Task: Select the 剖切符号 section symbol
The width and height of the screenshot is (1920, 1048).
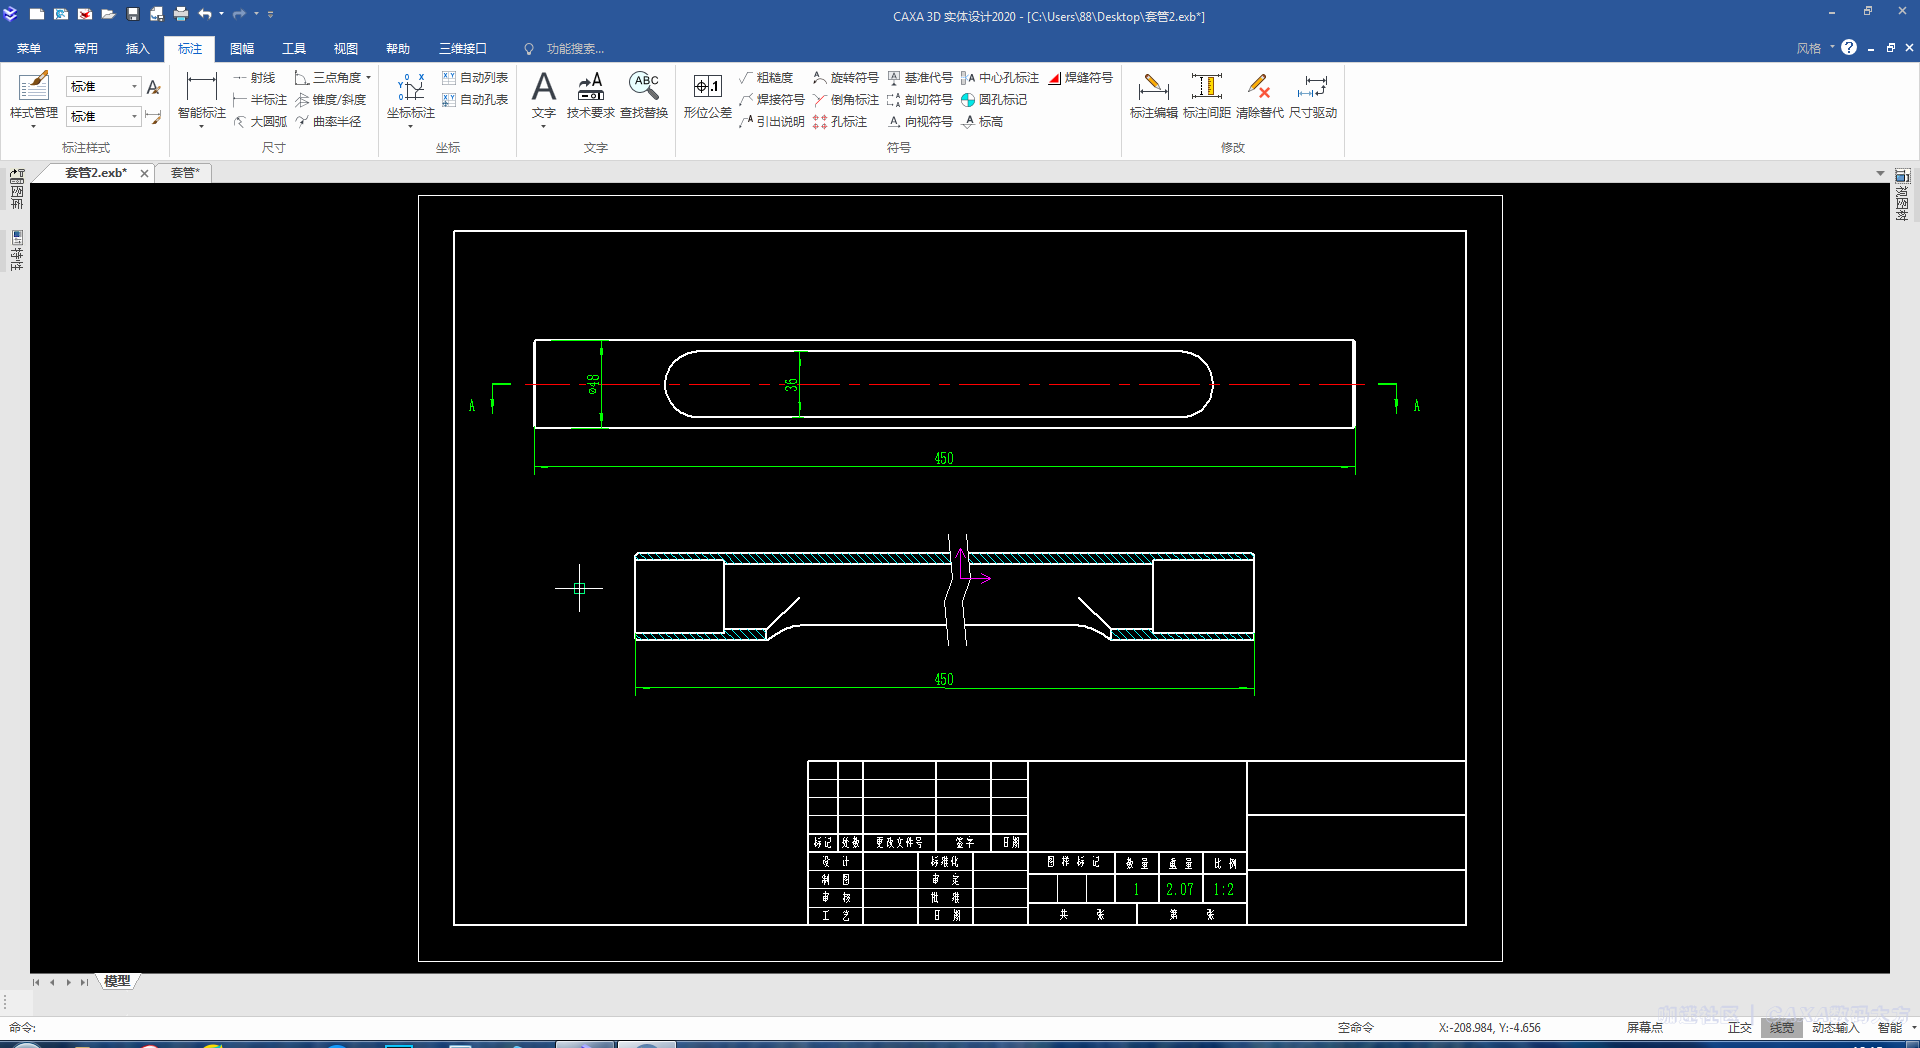Action: point(920,100)
